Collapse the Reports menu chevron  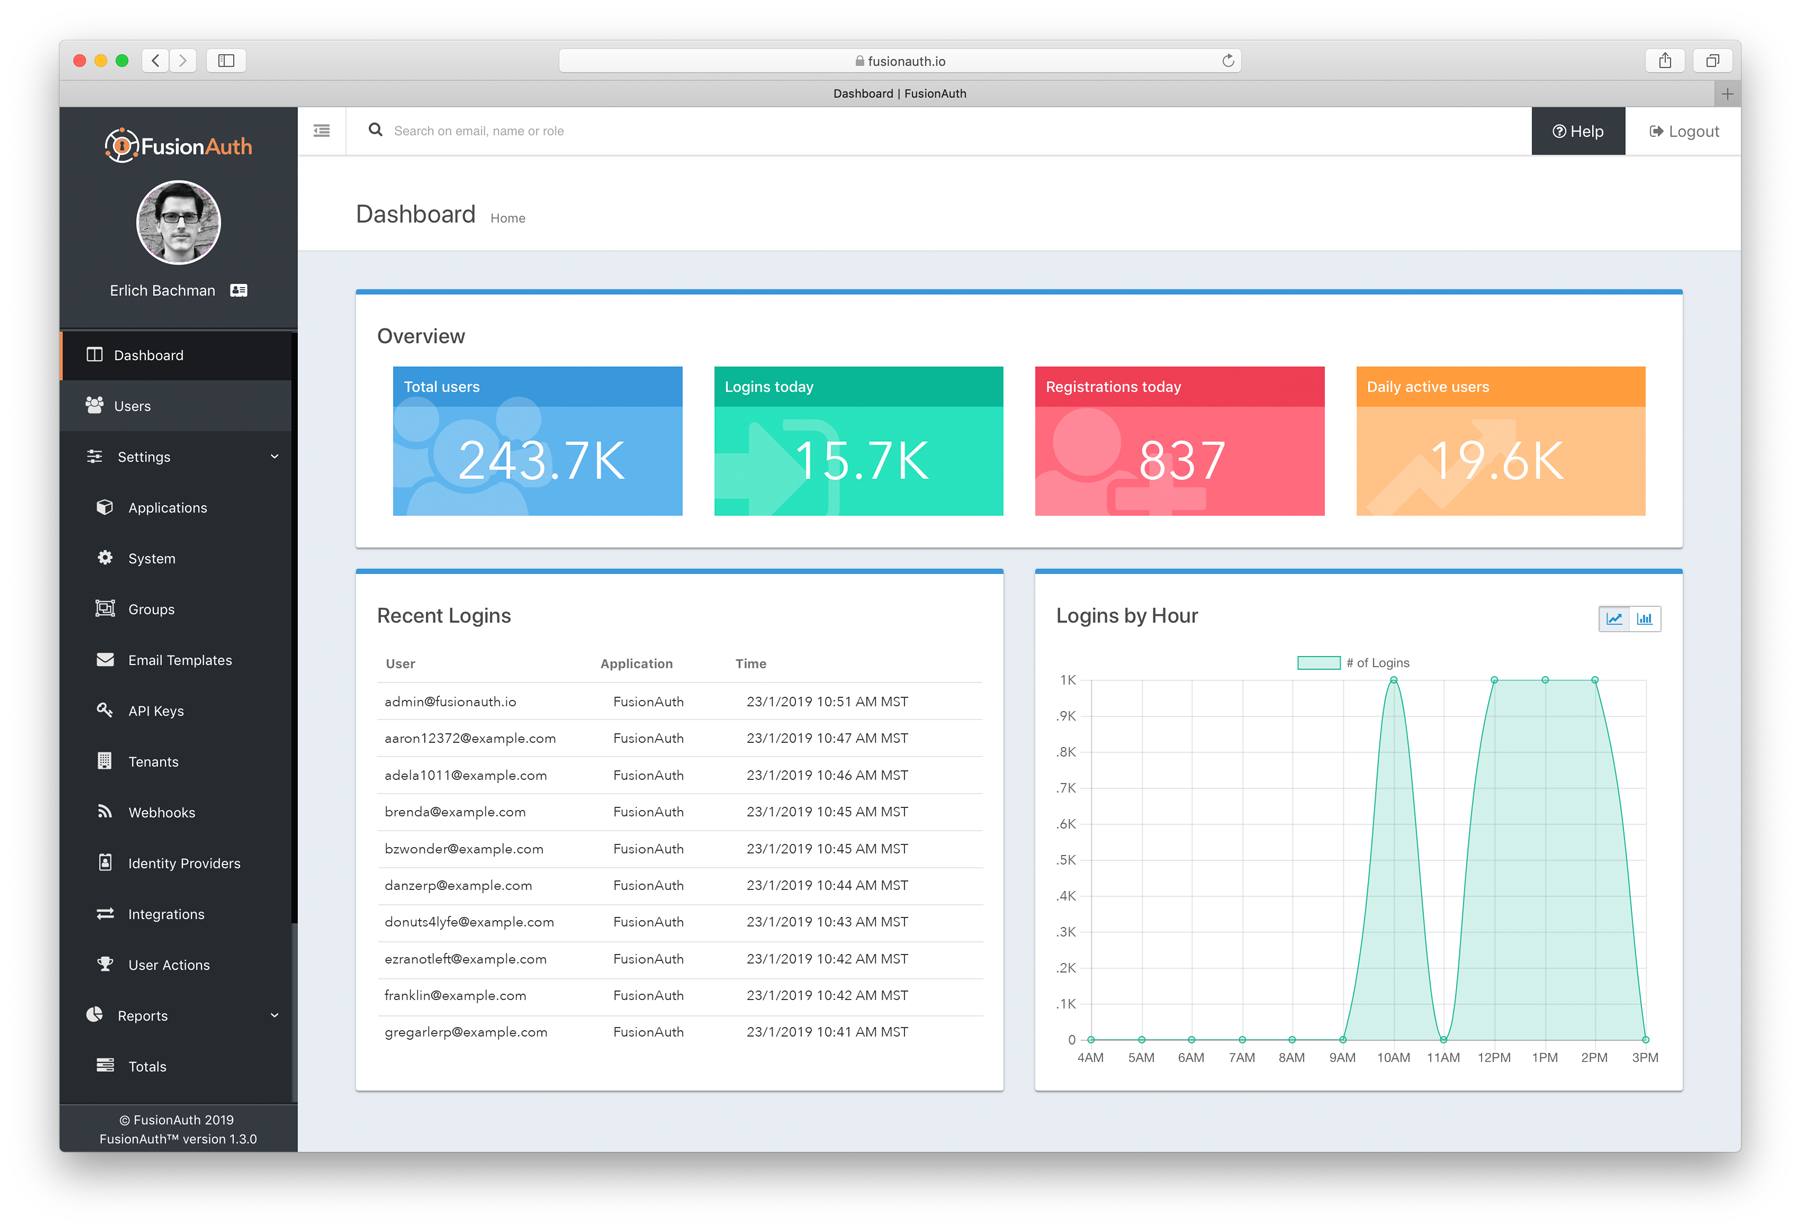pos(275,1016)
